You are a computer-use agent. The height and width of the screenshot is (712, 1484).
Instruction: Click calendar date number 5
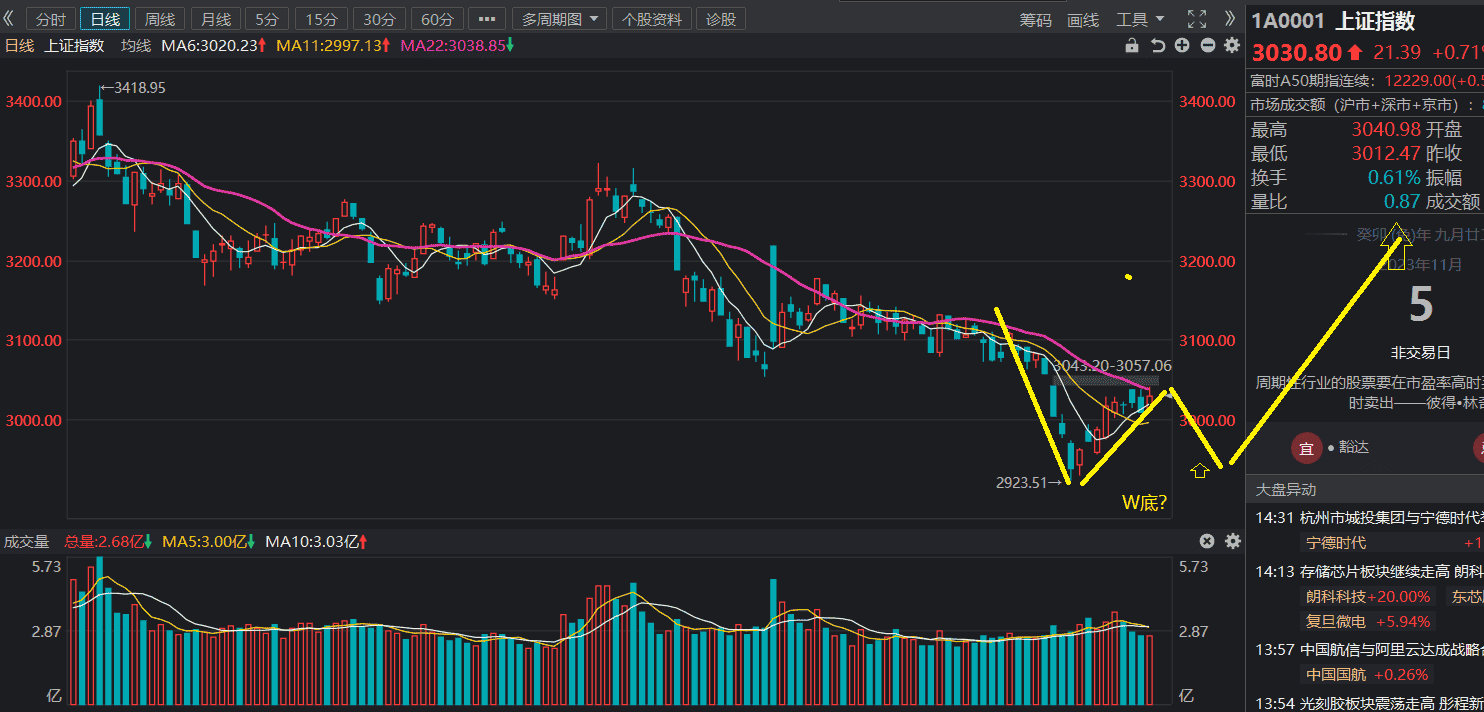tap(1420, 305)
